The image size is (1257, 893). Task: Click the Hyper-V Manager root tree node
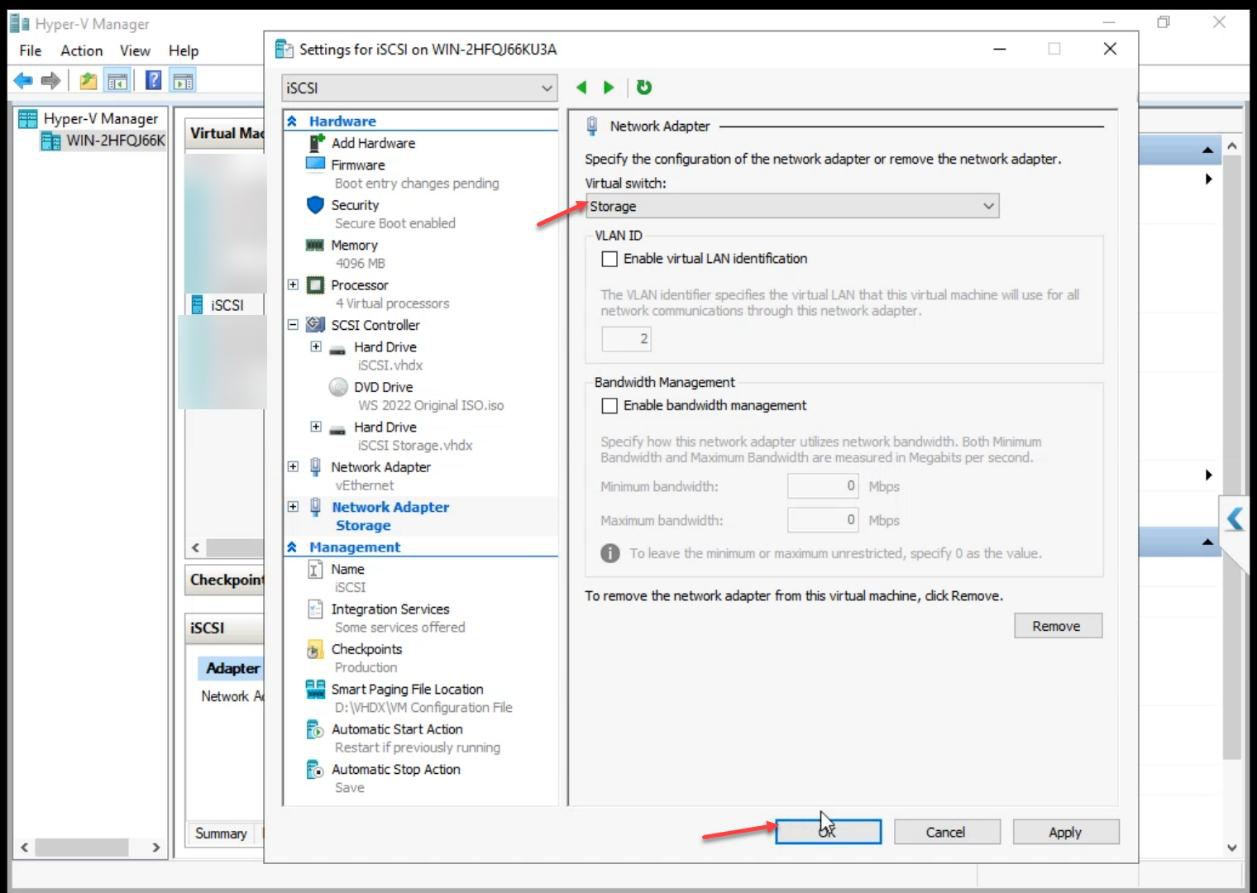click(88, 118)
